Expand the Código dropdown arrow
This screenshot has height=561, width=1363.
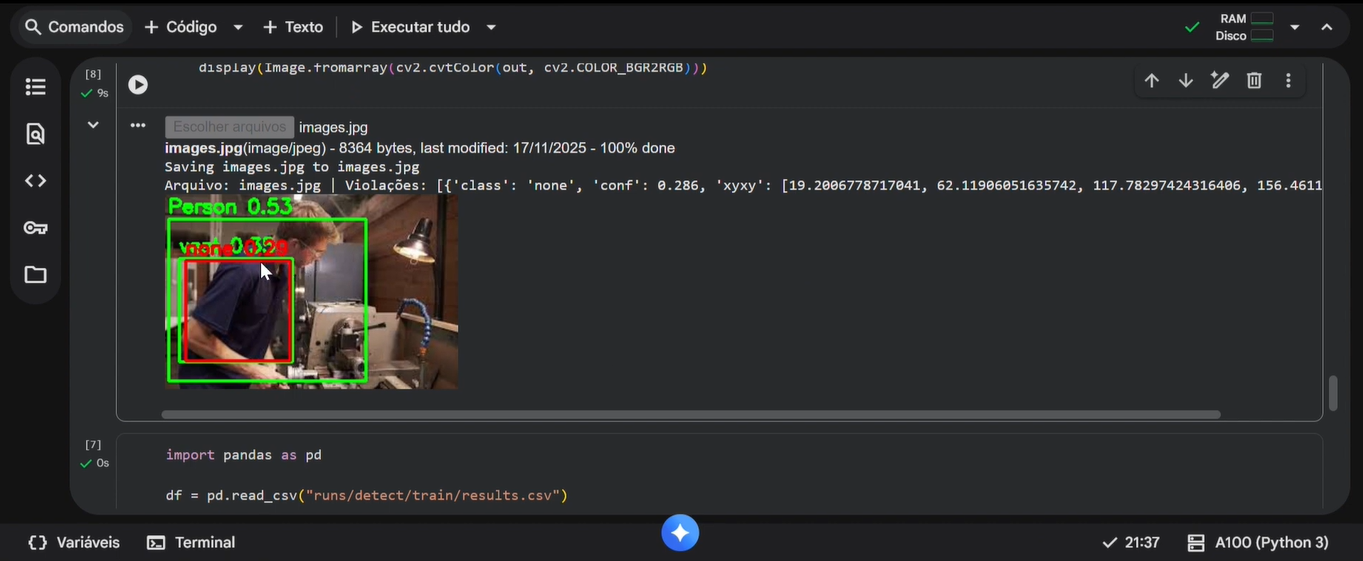pyautogui.click(x=238, y=28)
